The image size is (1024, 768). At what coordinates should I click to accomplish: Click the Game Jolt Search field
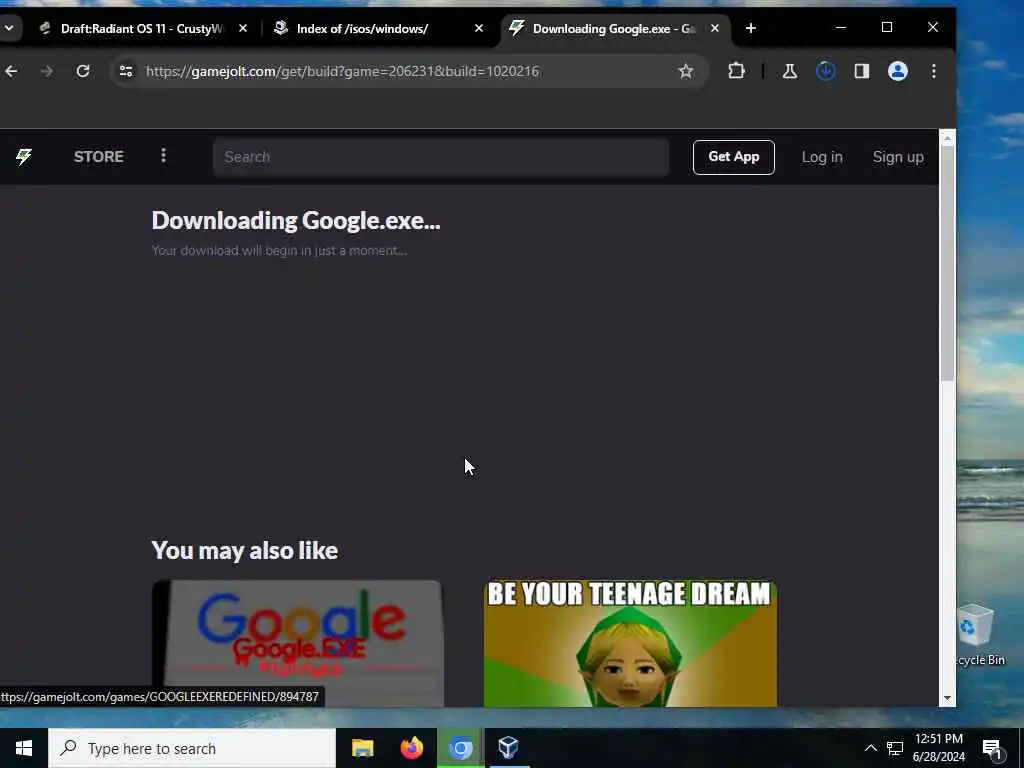click(x=441, y=157)
